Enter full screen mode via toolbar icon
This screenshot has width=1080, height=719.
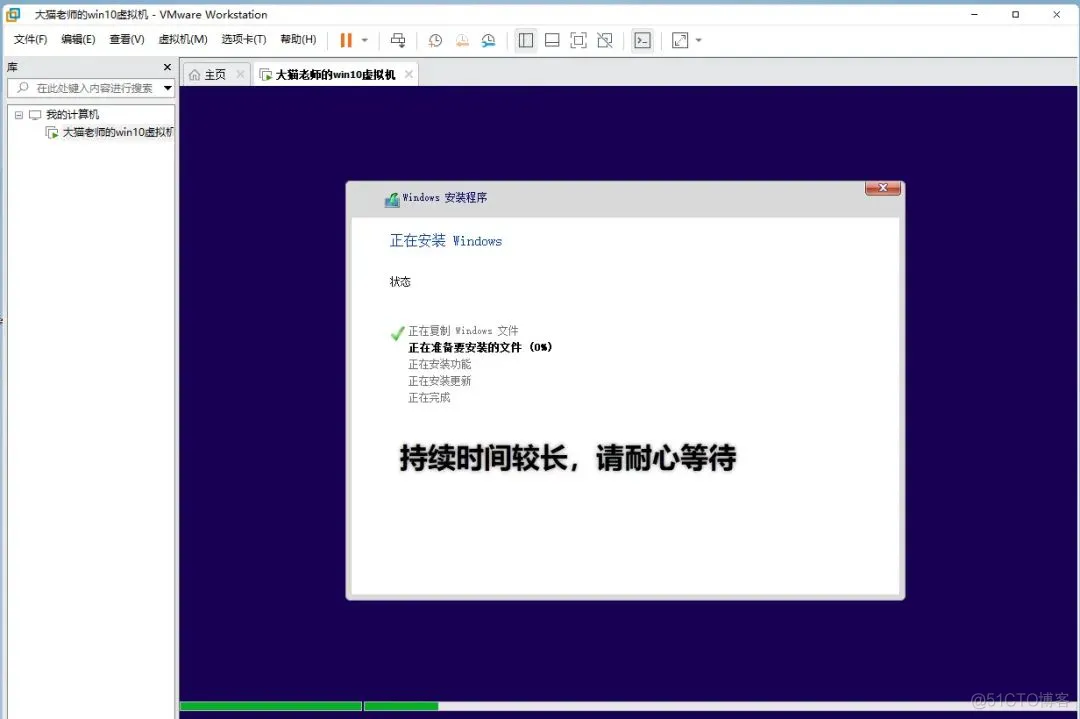(x=579, y=41)
